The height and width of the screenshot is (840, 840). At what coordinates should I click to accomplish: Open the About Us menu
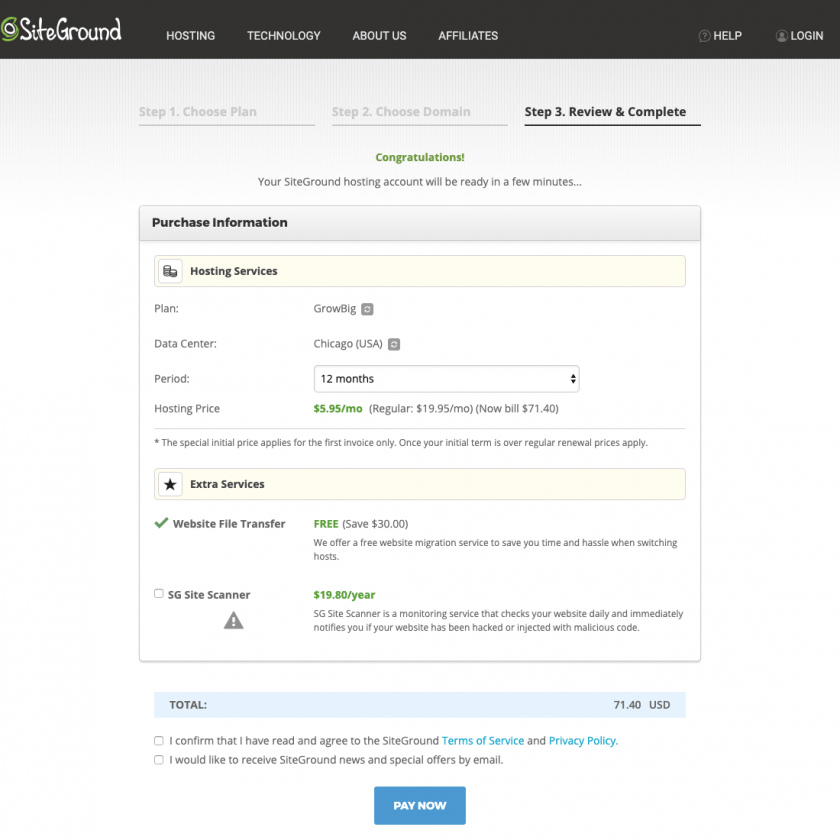pos(379,36)
